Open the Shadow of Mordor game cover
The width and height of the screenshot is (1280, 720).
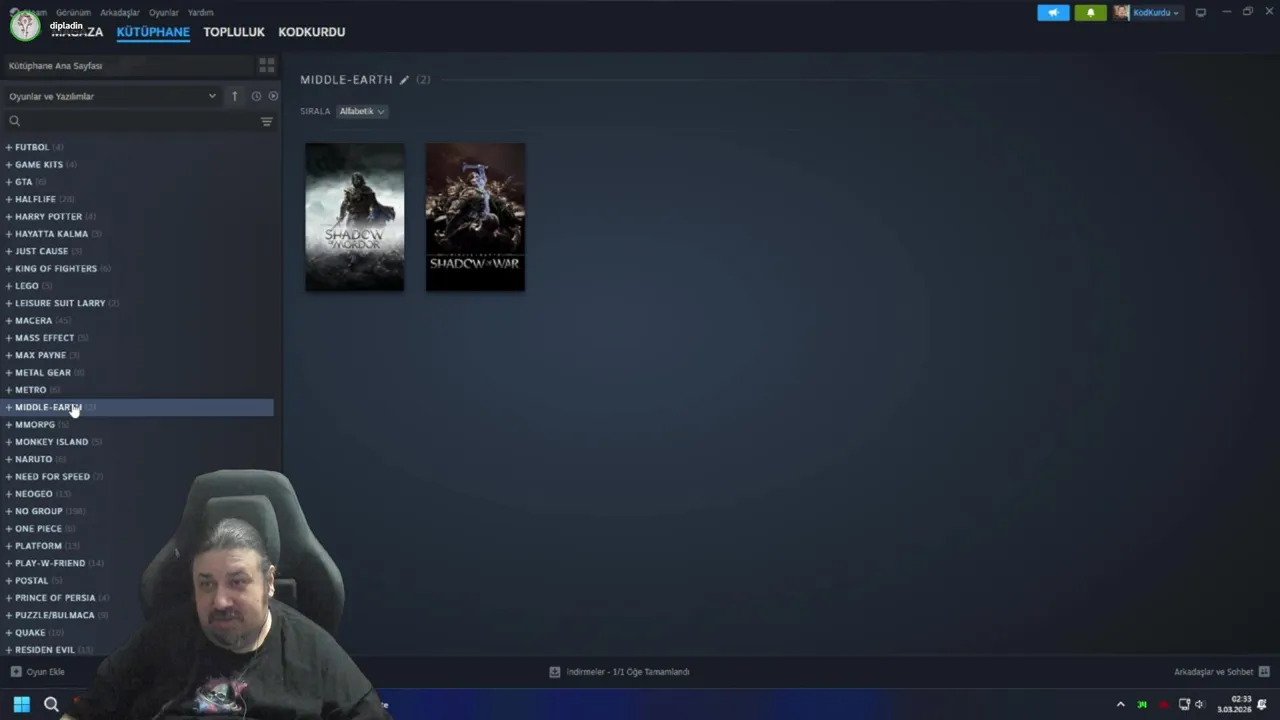pyautogui.click(x=355, y=217)
